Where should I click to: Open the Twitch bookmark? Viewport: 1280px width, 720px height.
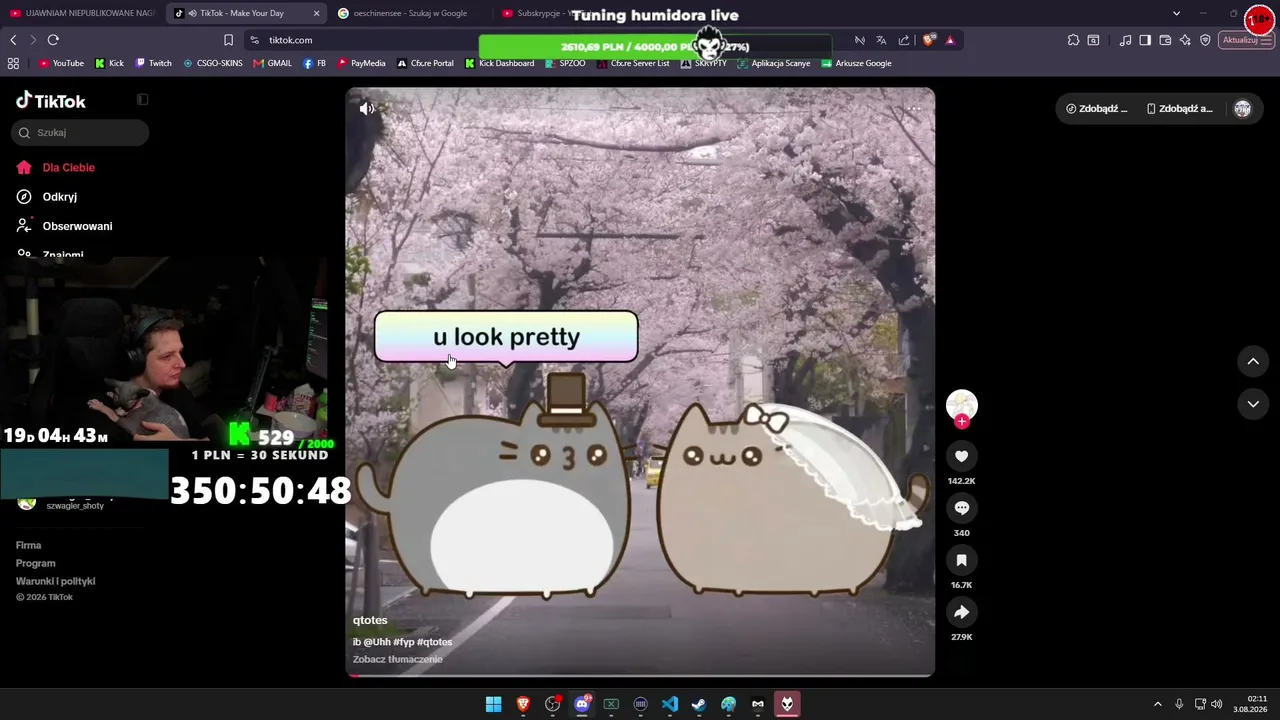tap(153, 63)
